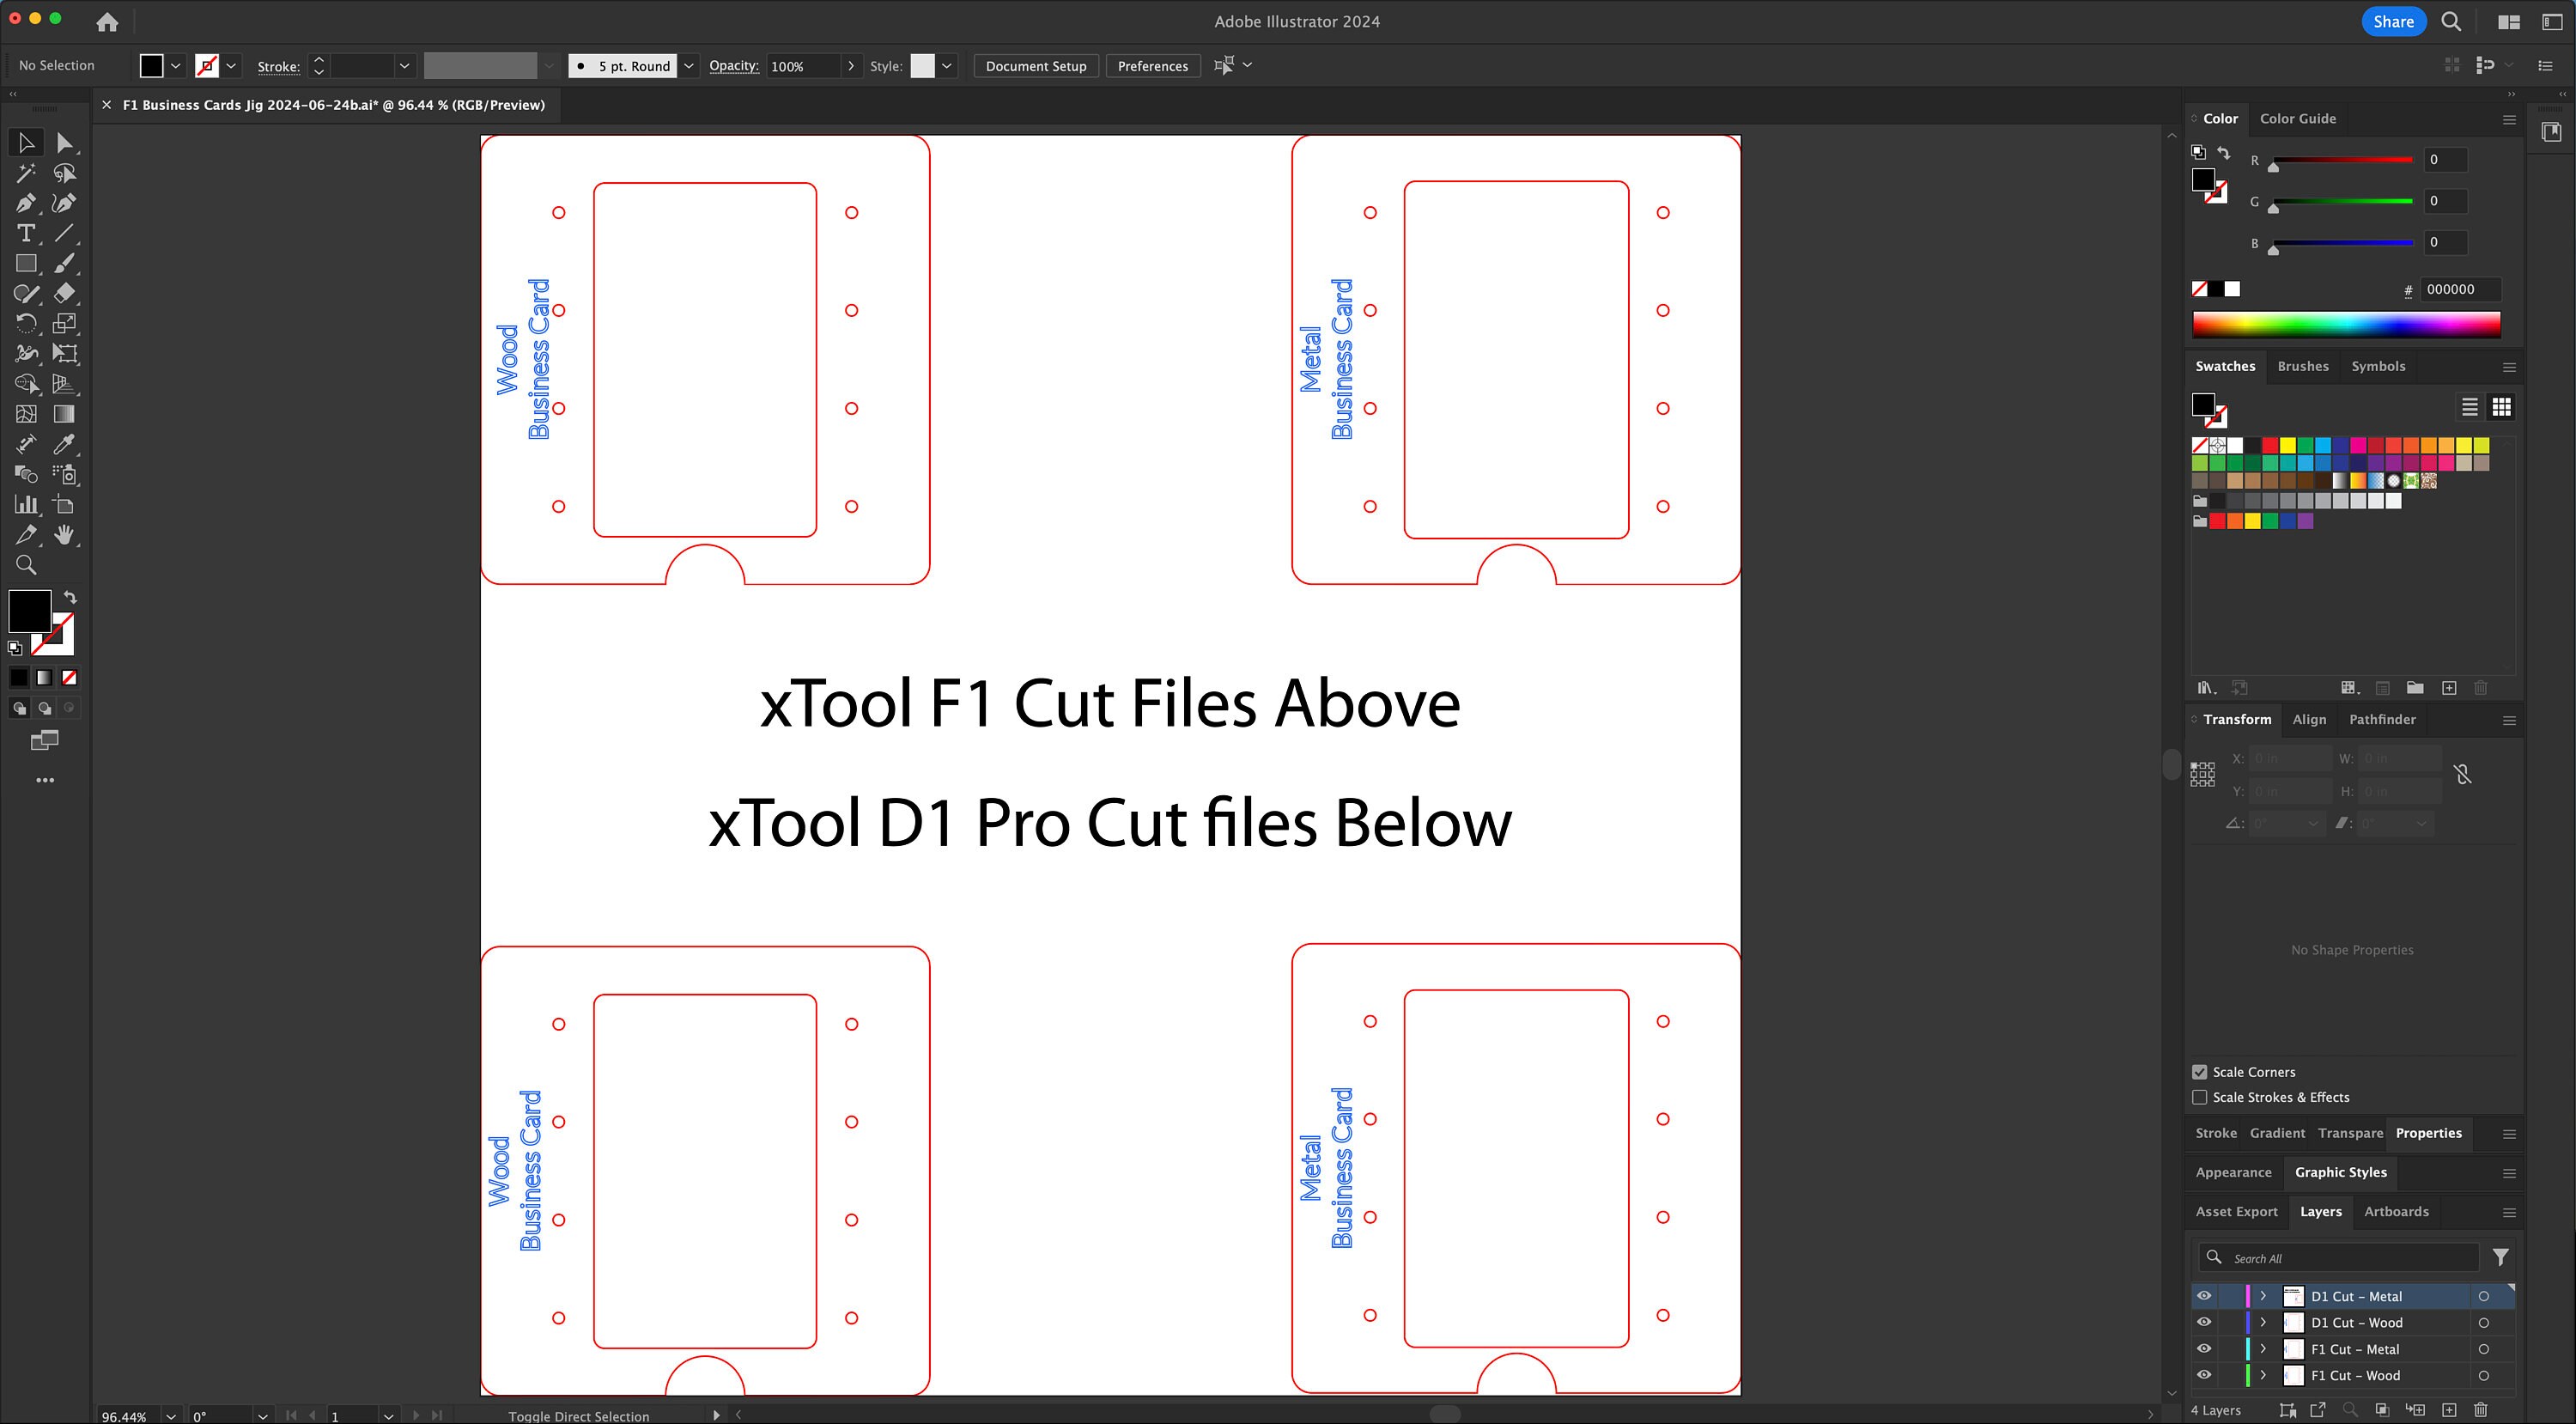Image resolution: width=2576 pixels, height=1424 pixels.
Task: Open the Style dropdown arrow
Action: tap(946, 66)
